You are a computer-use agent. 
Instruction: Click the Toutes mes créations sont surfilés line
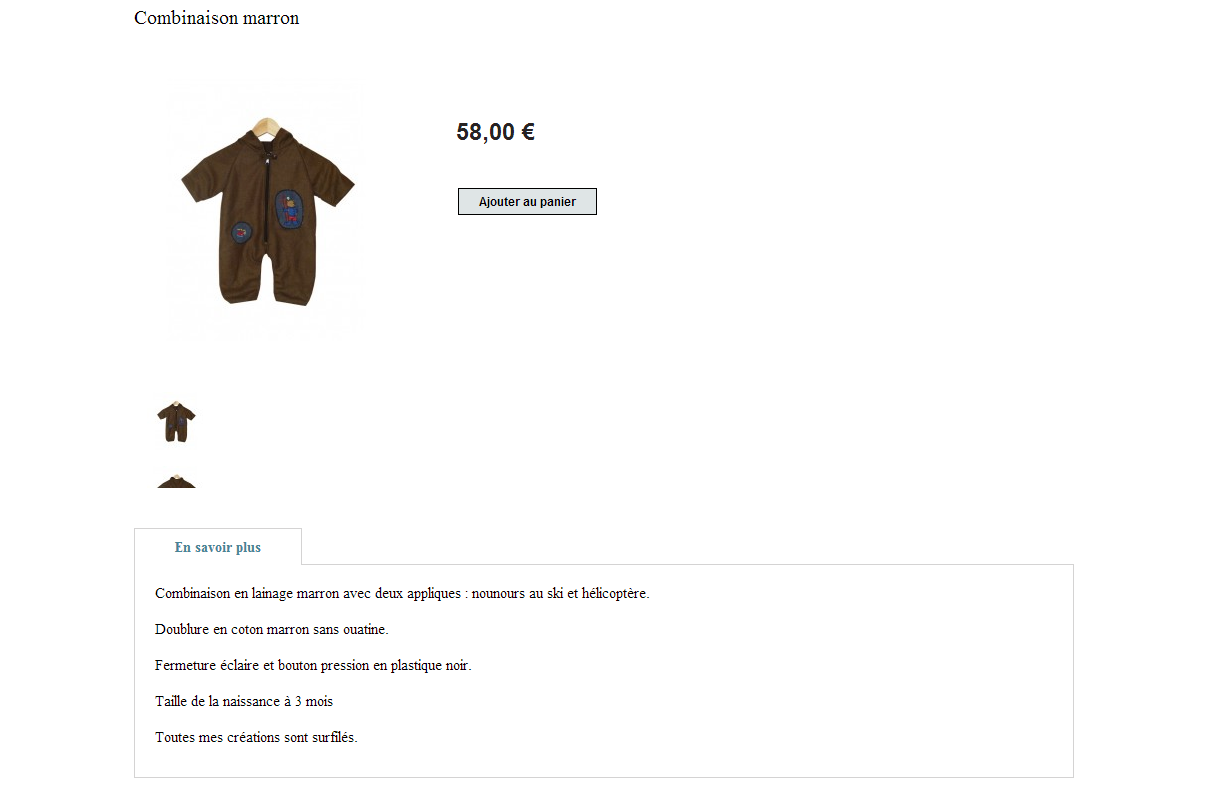click(x=256, y=737)
